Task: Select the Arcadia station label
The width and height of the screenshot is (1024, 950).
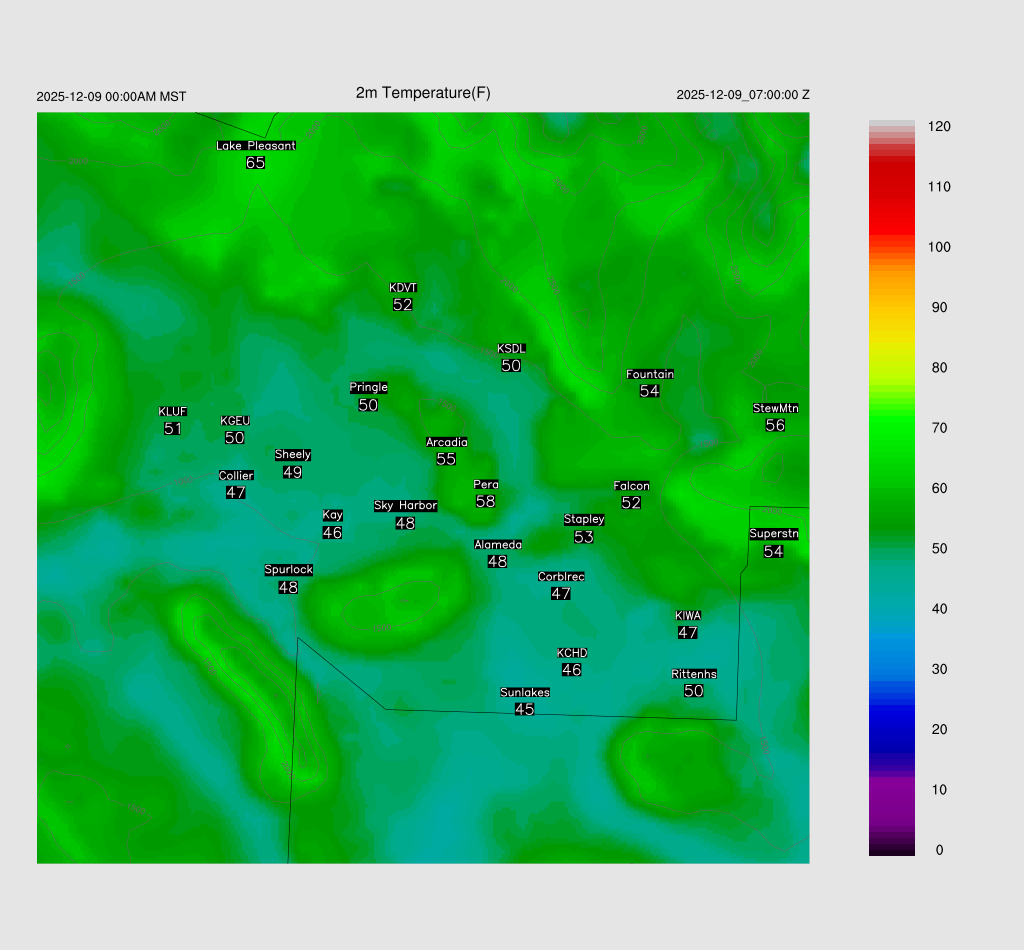Action: (x=446, y=442)
